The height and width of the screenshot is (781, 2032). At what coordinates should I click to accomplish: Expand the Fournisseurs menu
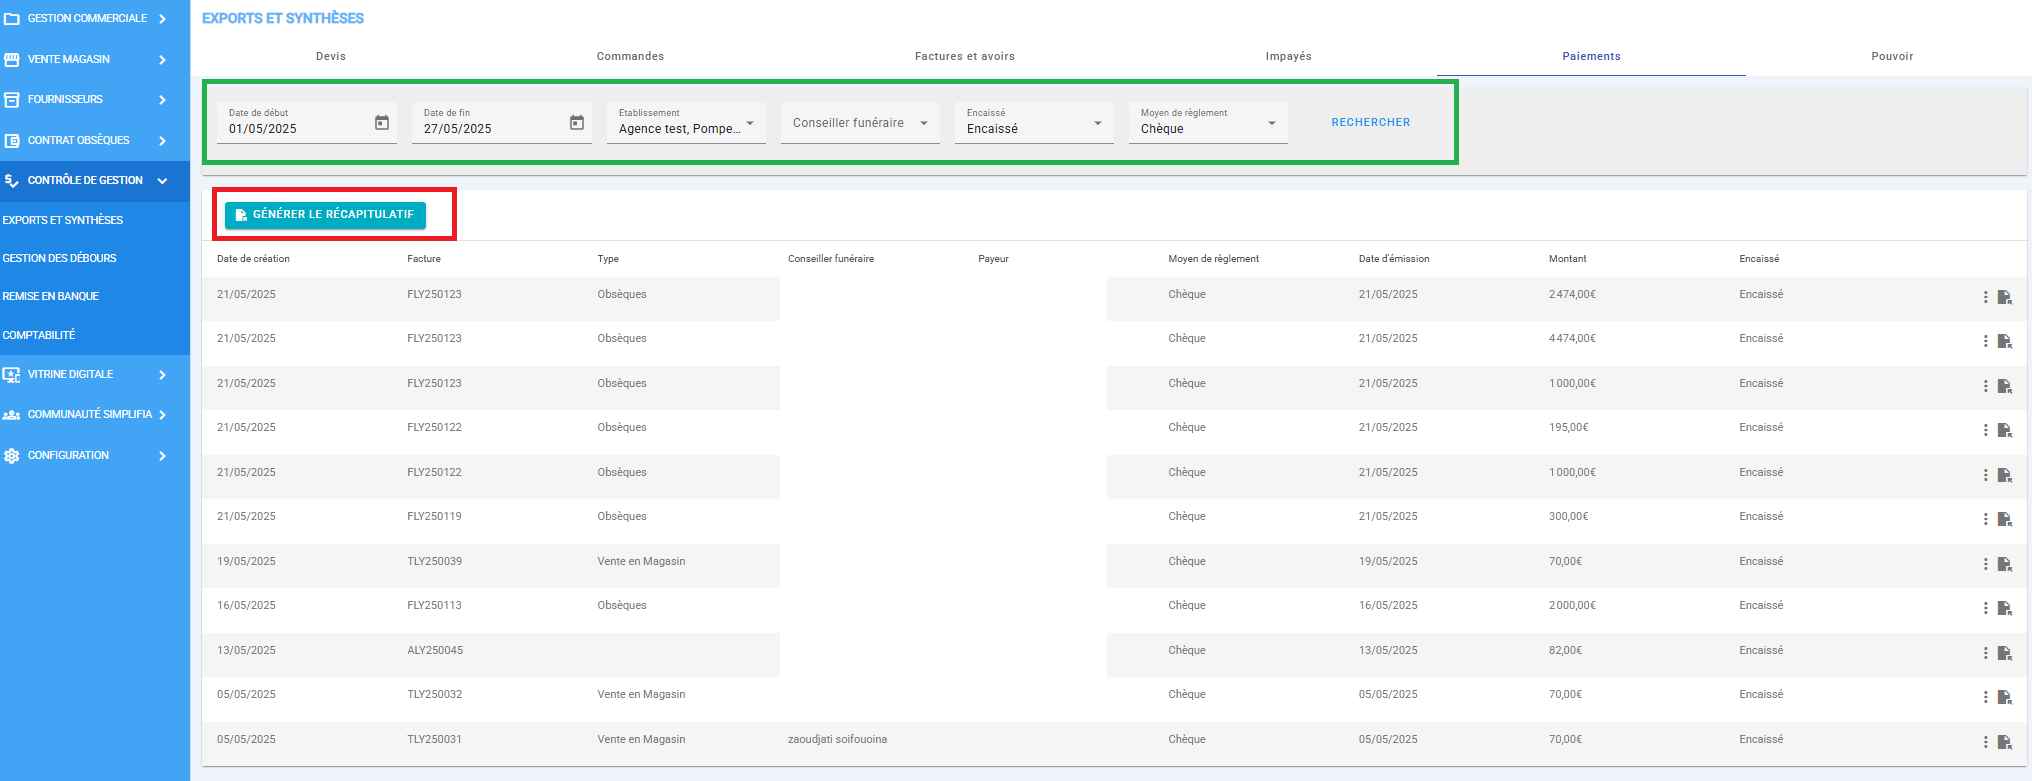(x=162, y=100)
